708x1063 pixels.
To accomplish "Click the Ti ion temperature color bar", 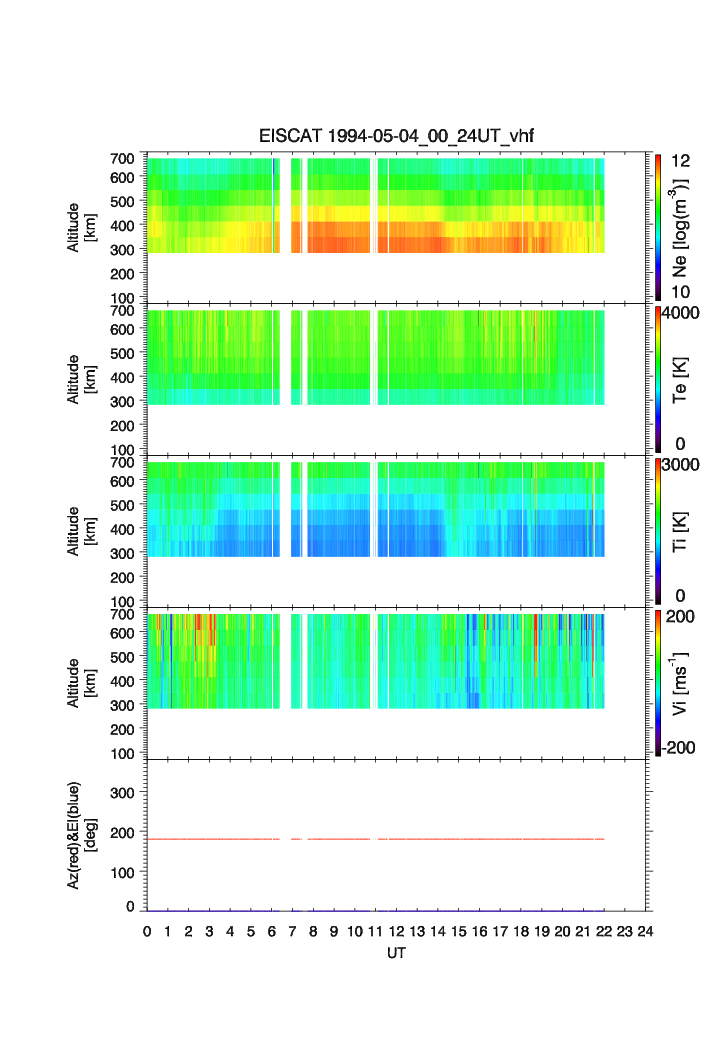I will click(658, 531).
